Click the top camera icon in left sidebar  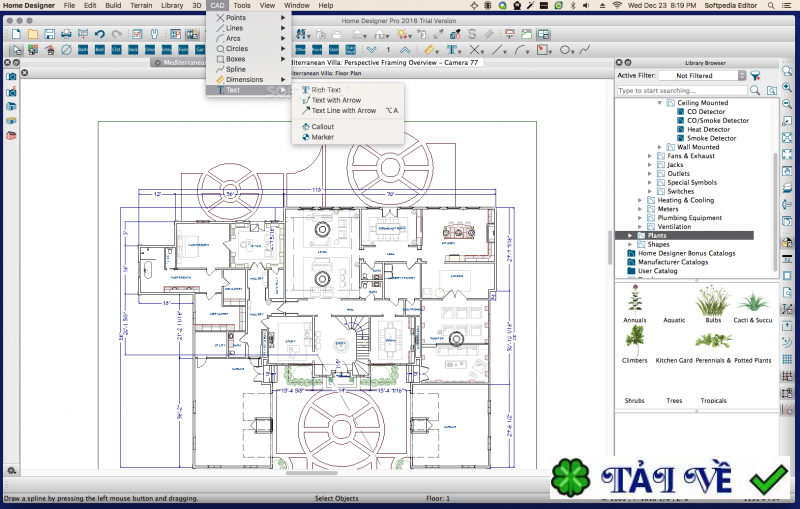11,76
